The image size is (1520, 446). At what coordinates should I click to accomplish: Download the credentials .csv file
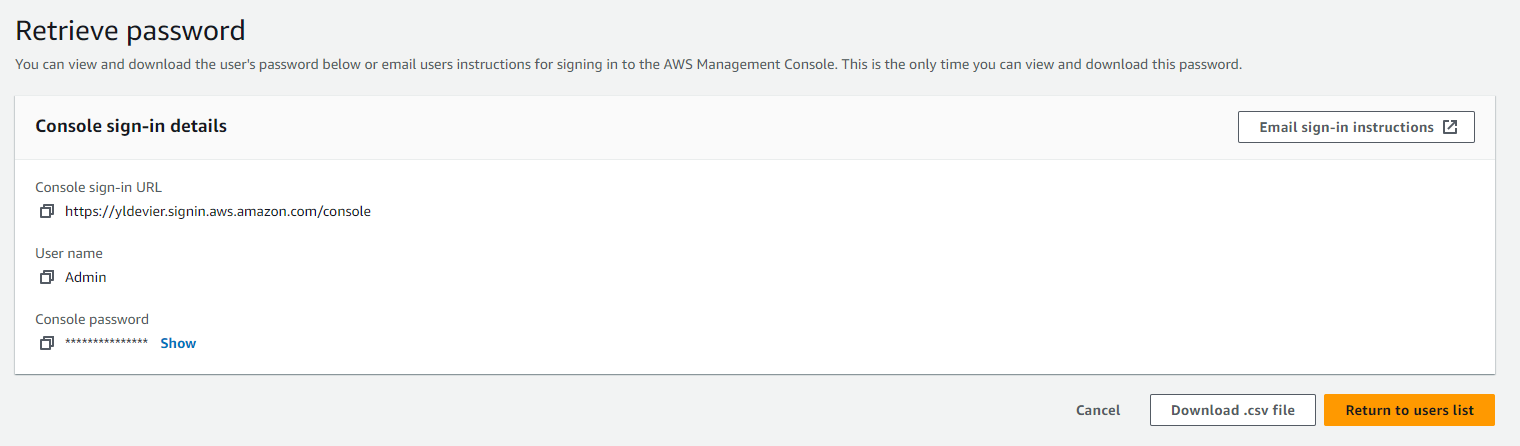point(1232,410)
